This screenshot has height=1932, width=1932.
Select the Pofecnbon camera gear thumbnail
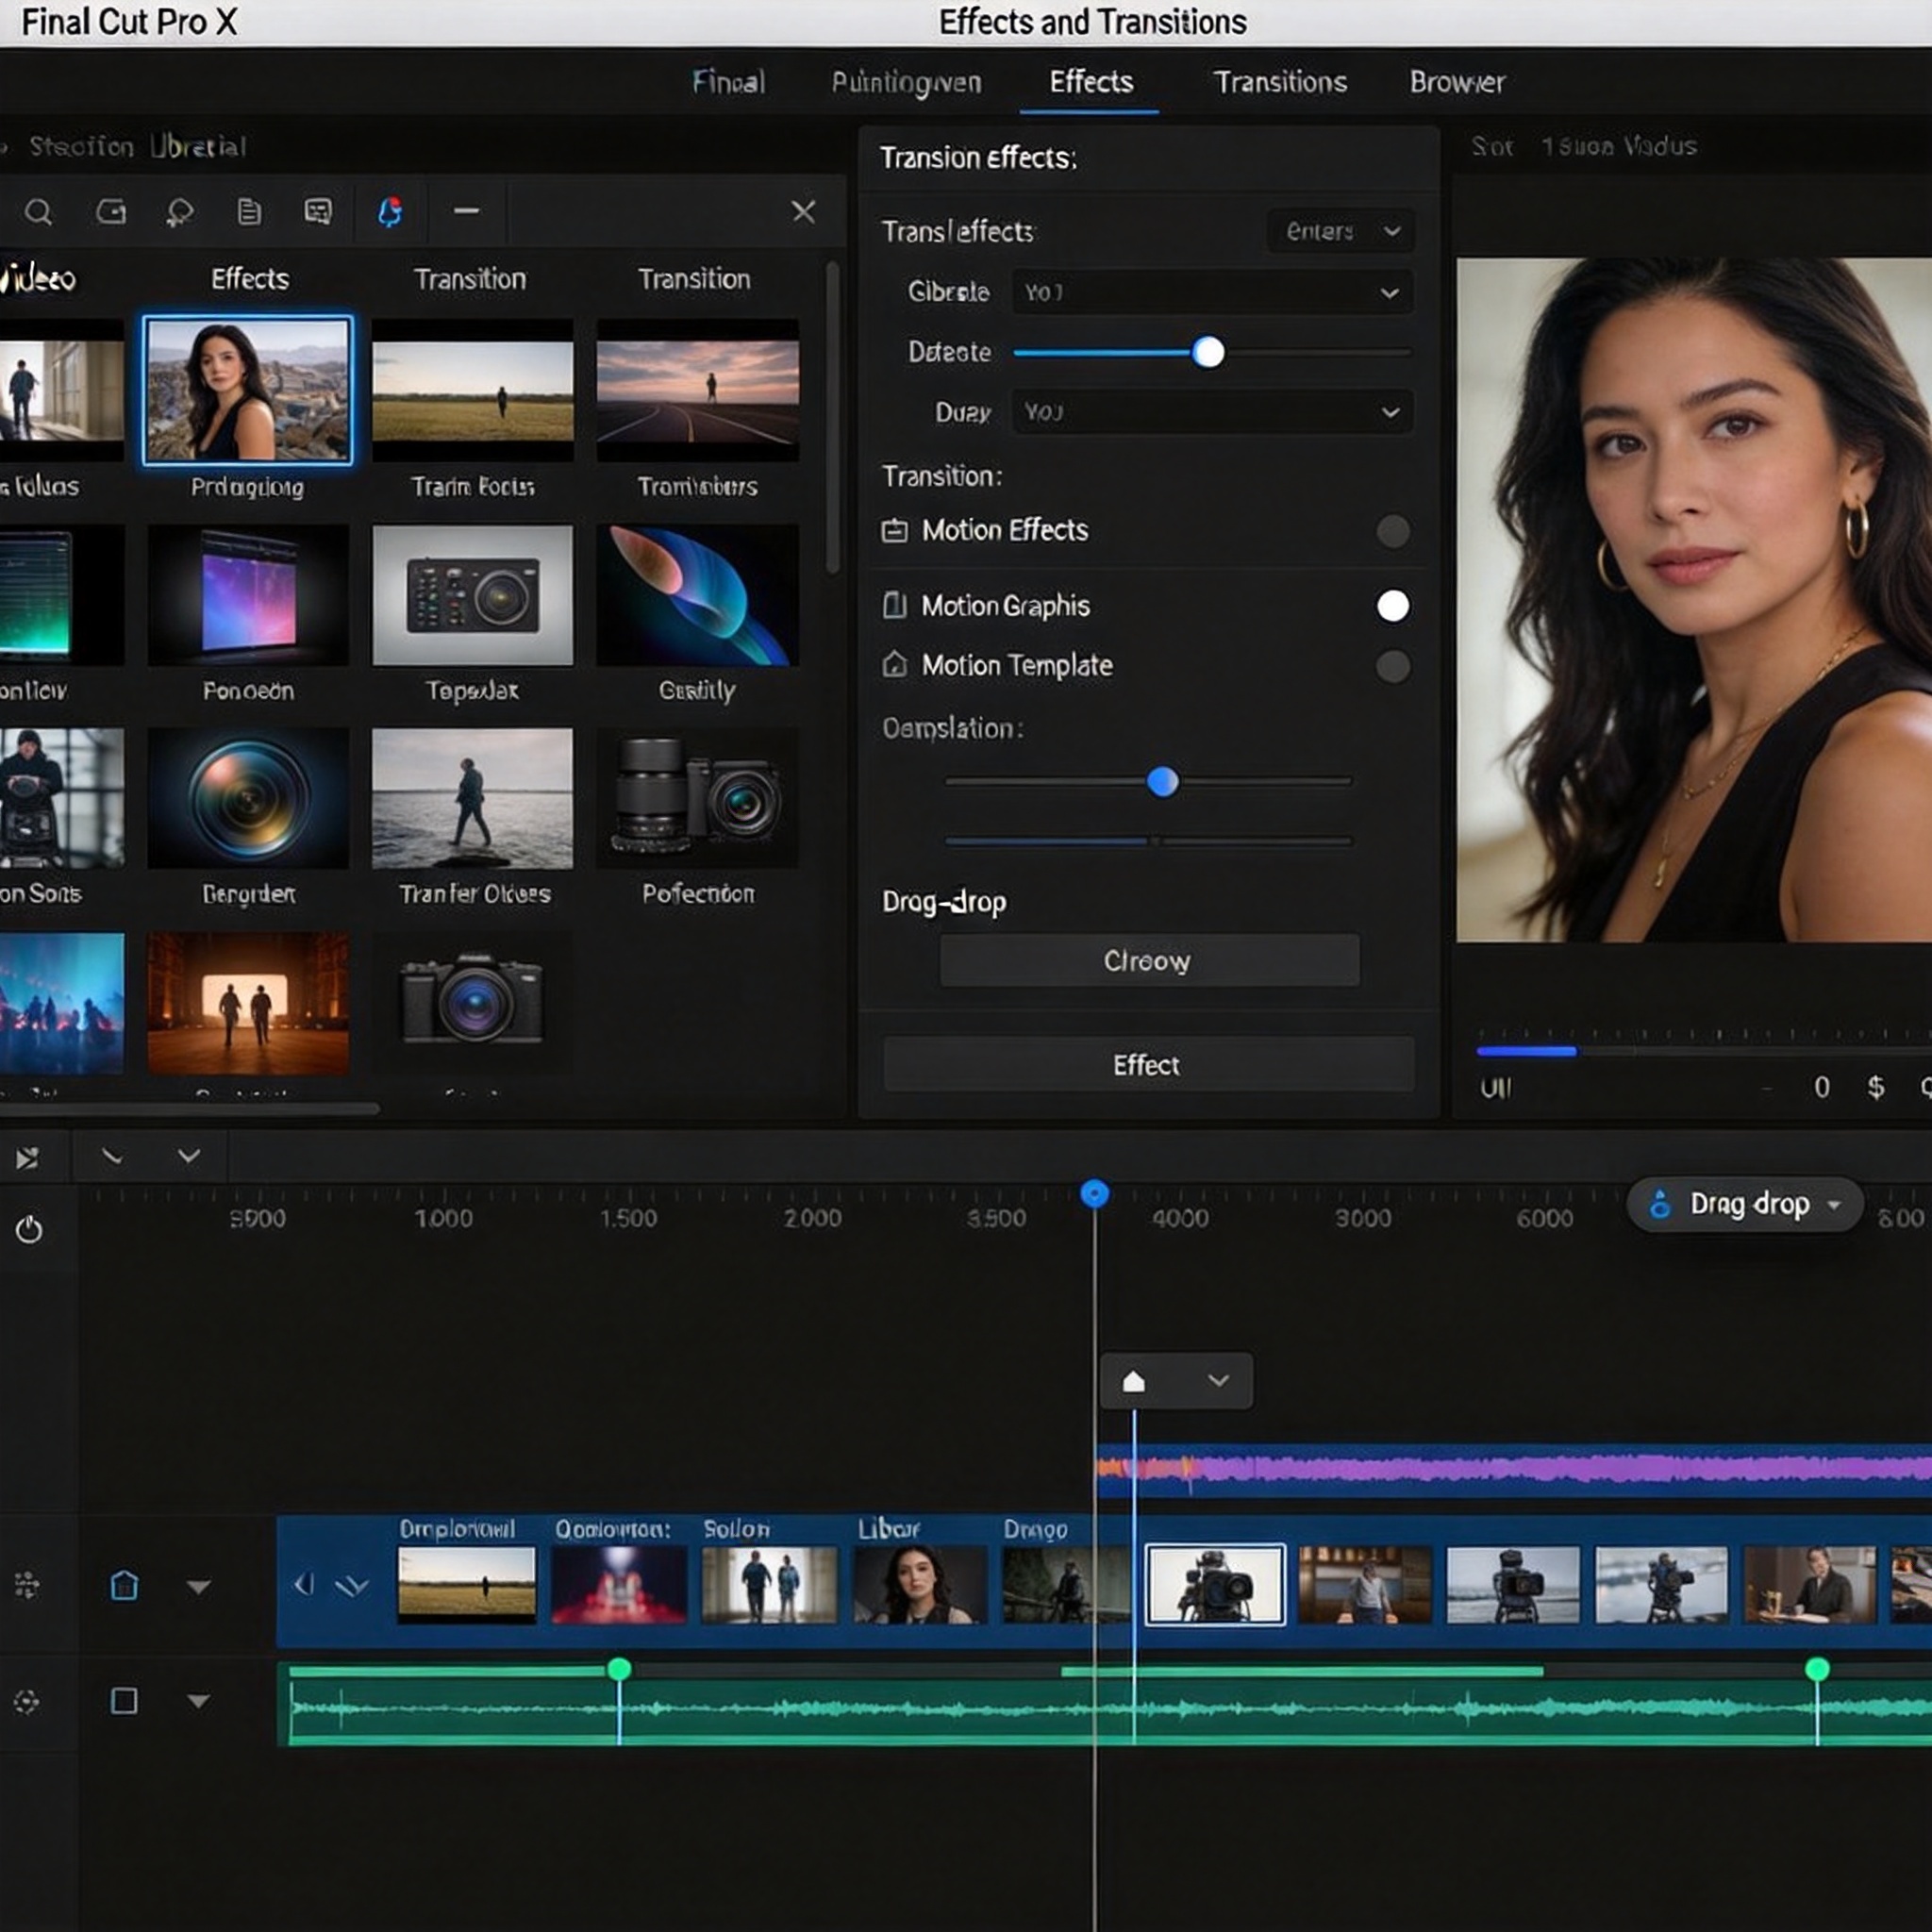[x=698, y=798]
